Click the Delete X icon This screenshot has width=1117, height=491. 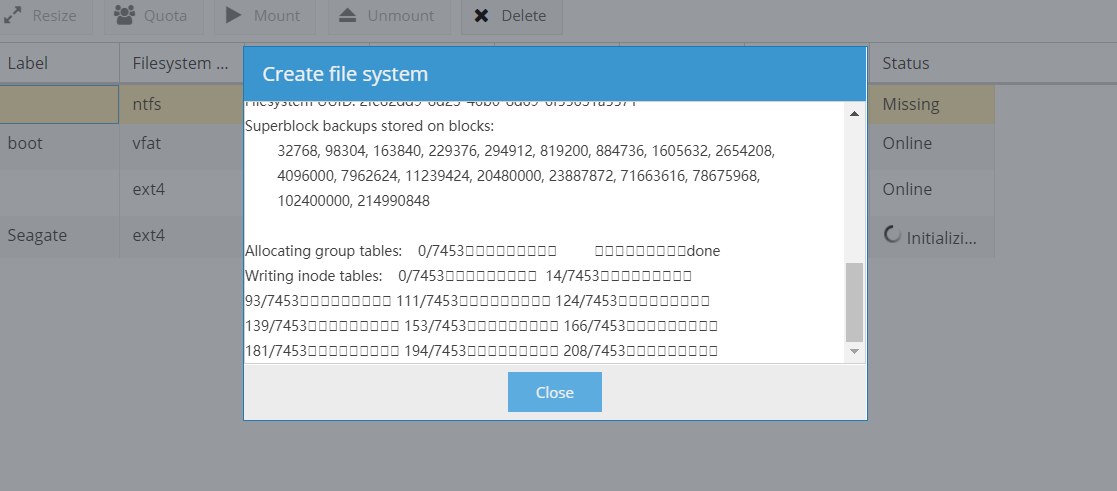[482, 15]
